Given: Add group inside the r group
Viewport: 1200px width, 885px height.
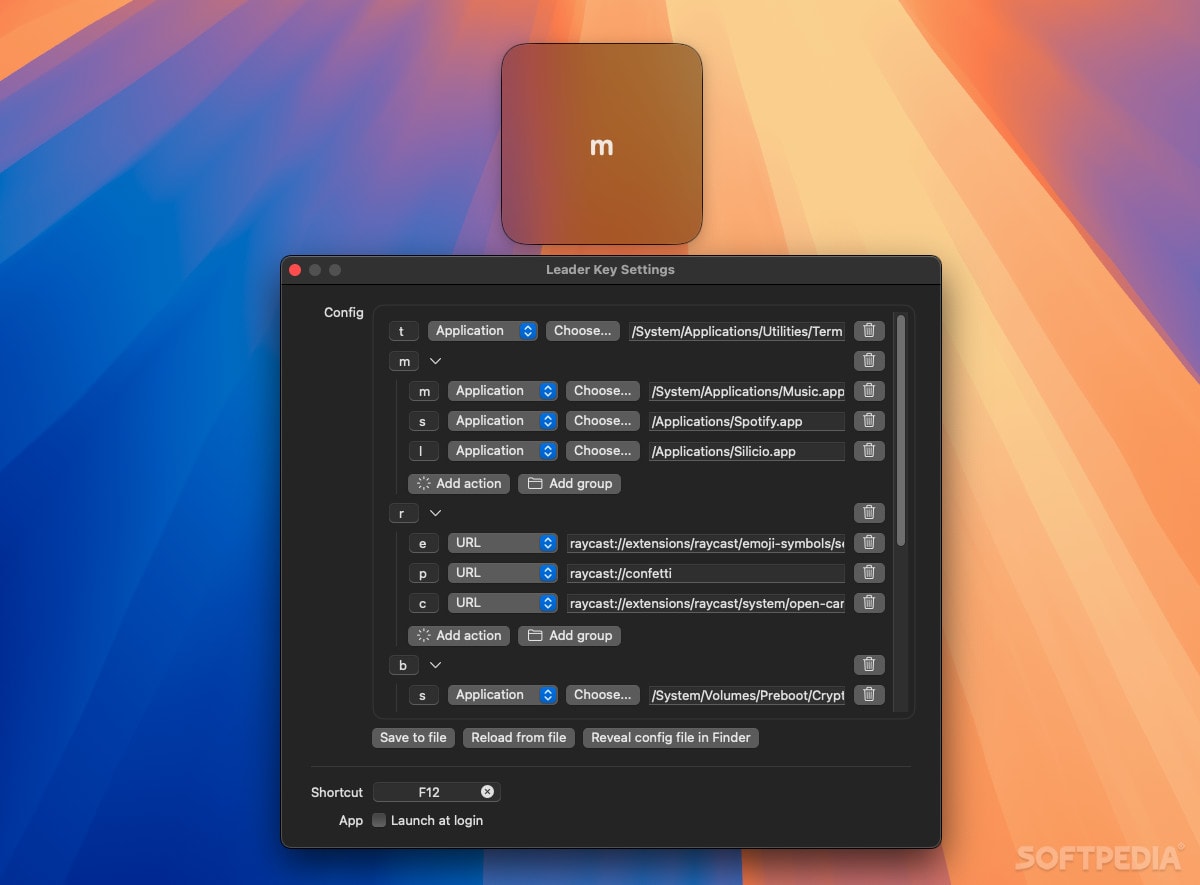Looking at the screenshot, I should 569,636.
